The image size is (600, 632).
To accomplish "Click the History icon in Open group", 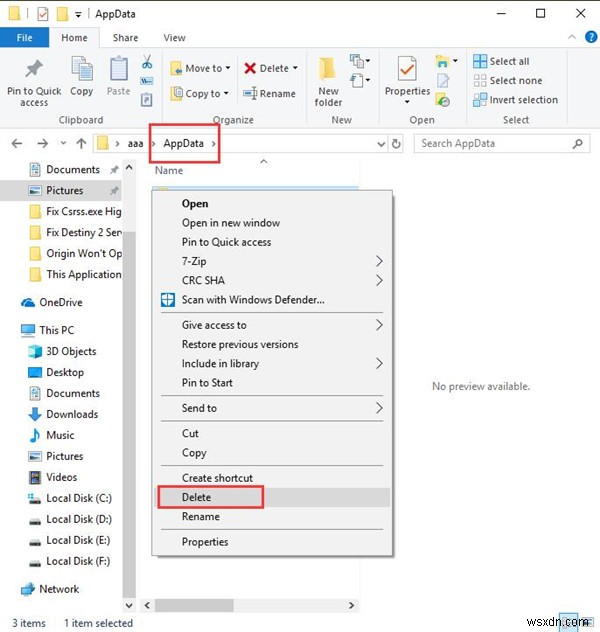I will (443, 100).
